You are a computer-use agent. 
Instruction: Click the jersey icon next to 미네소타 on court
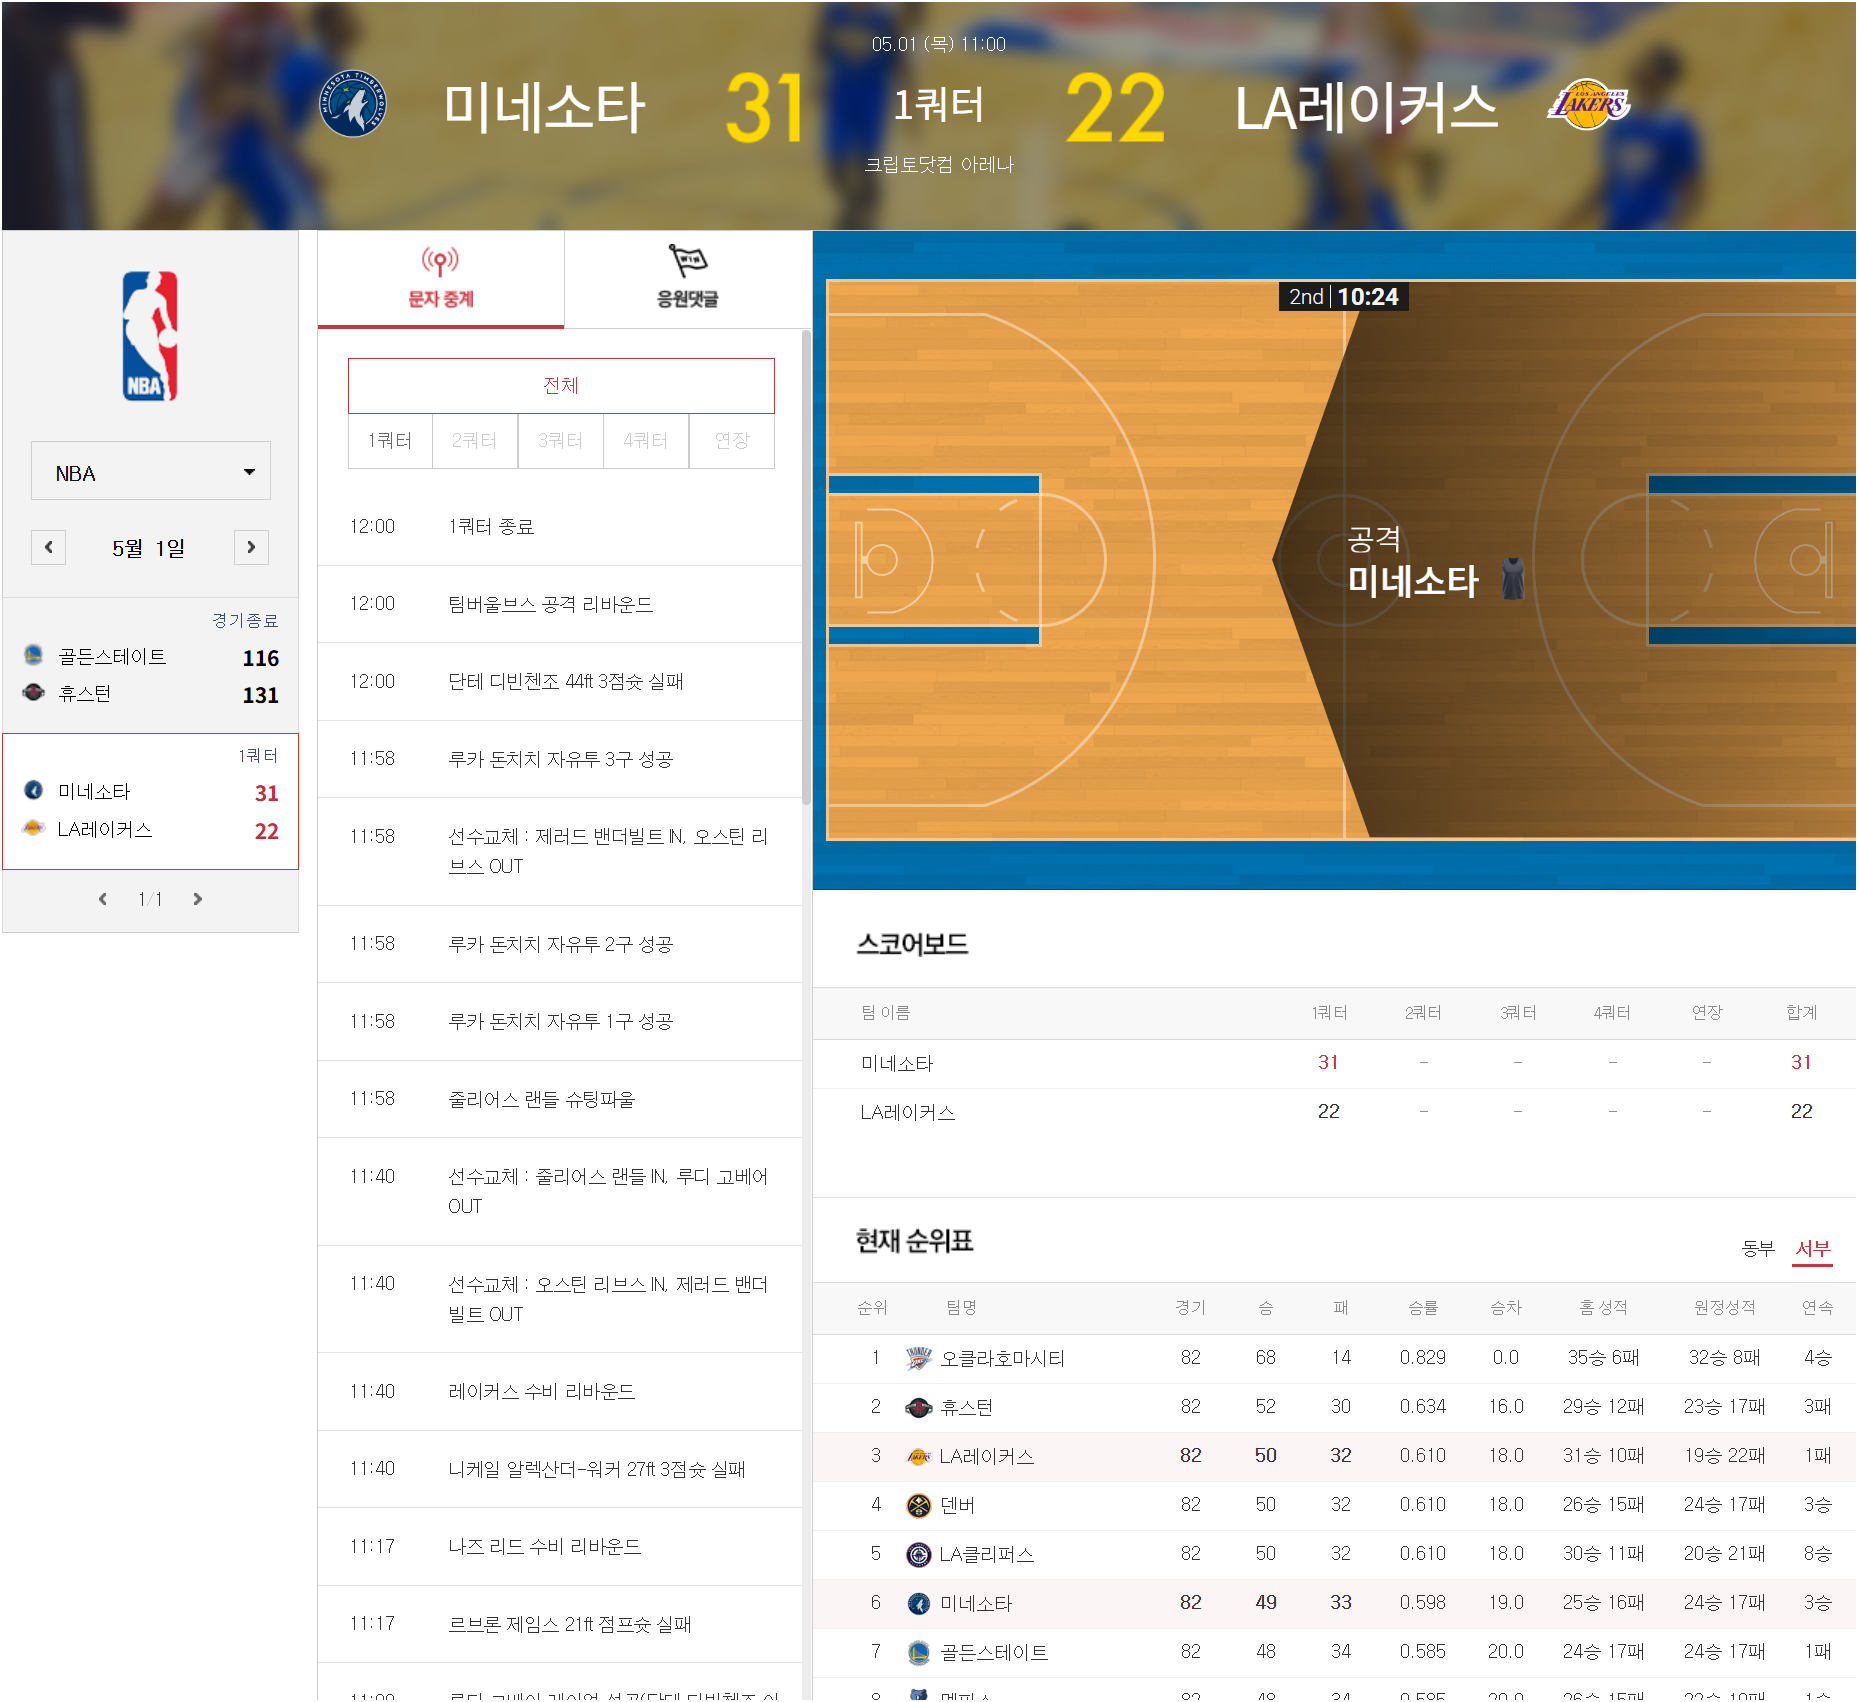[1513, 579]
